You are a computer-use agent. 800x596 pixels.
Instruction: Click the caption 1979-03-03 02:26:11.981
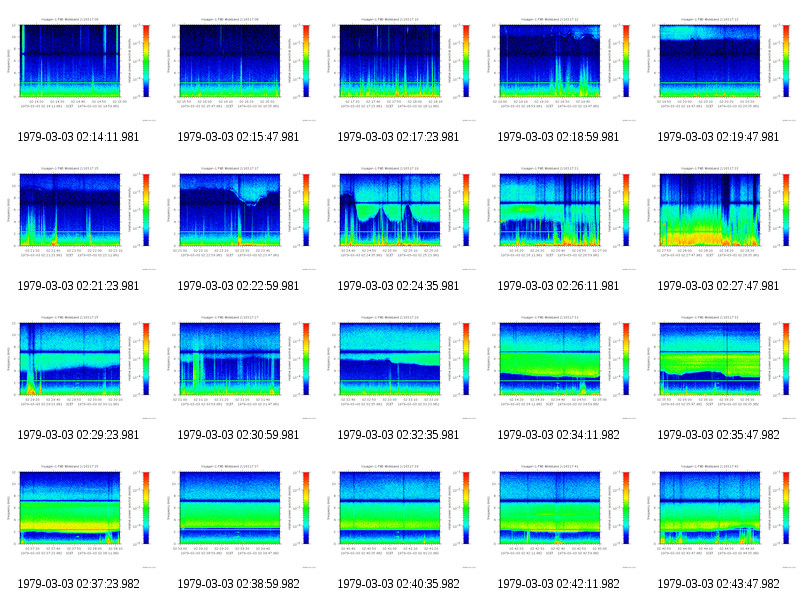point(558,286)
